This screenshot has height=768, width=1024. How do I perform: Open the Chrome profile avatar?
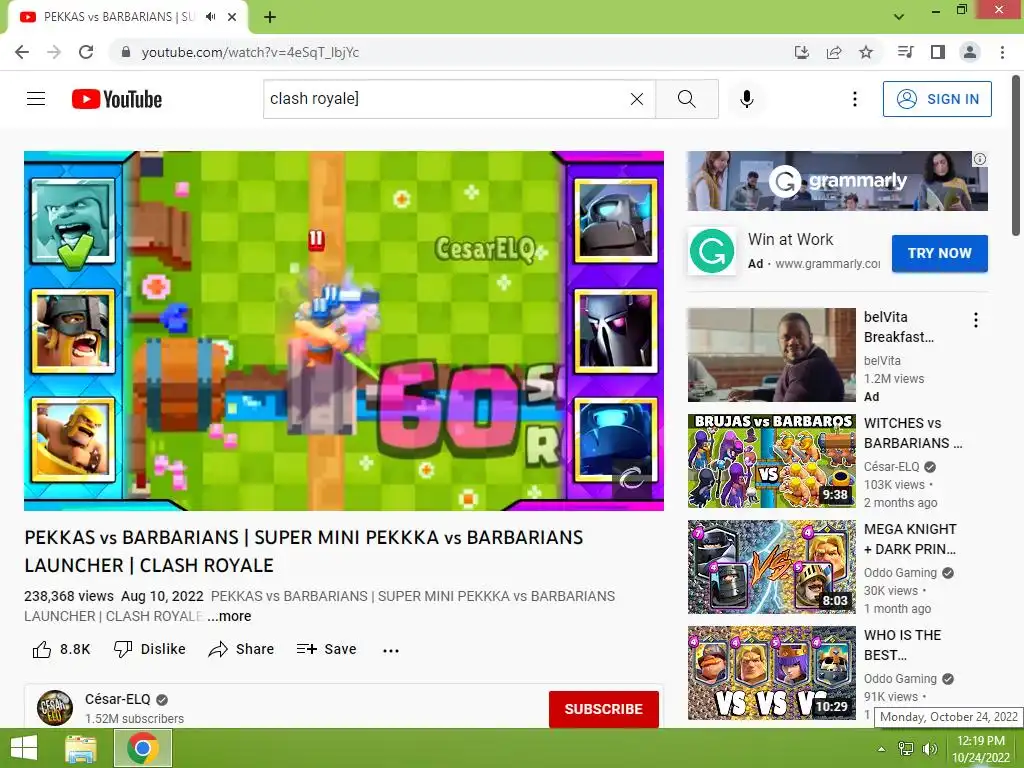point(970,52)
